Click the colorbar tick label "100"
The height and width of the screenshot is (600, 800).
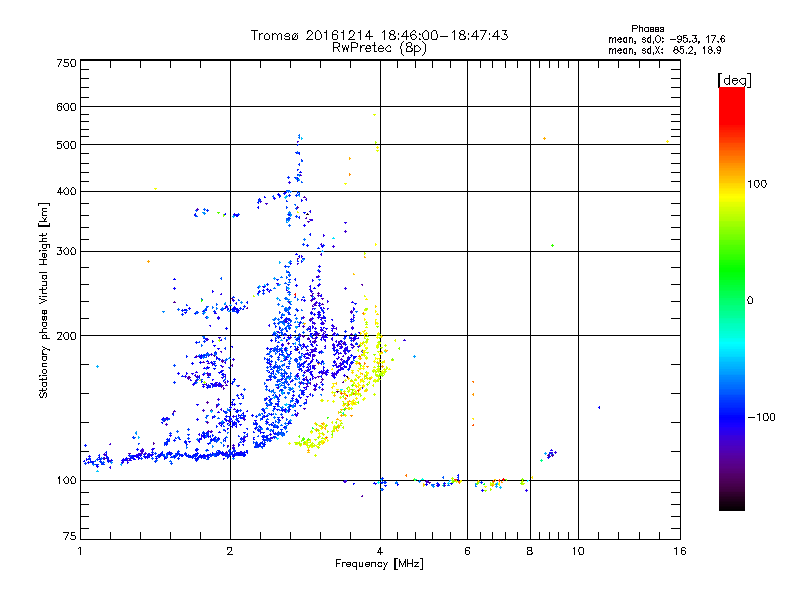coord(757,184)
